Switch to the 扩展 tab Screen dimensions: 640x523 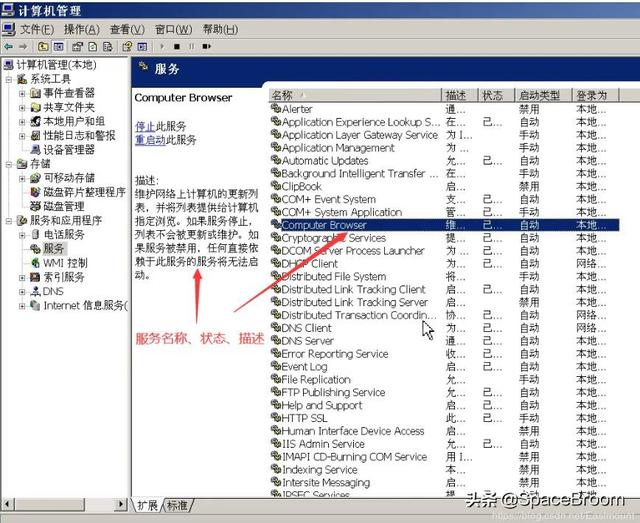[147, 505]
